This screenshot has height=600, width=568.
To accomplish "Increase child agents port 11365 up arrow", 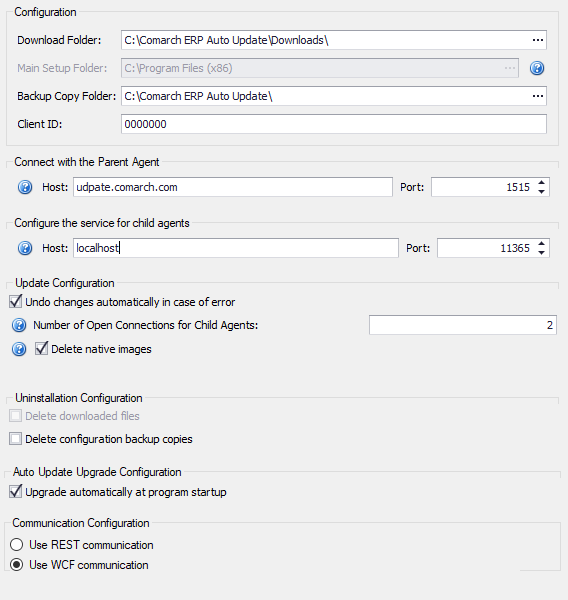I will (541, 243).
